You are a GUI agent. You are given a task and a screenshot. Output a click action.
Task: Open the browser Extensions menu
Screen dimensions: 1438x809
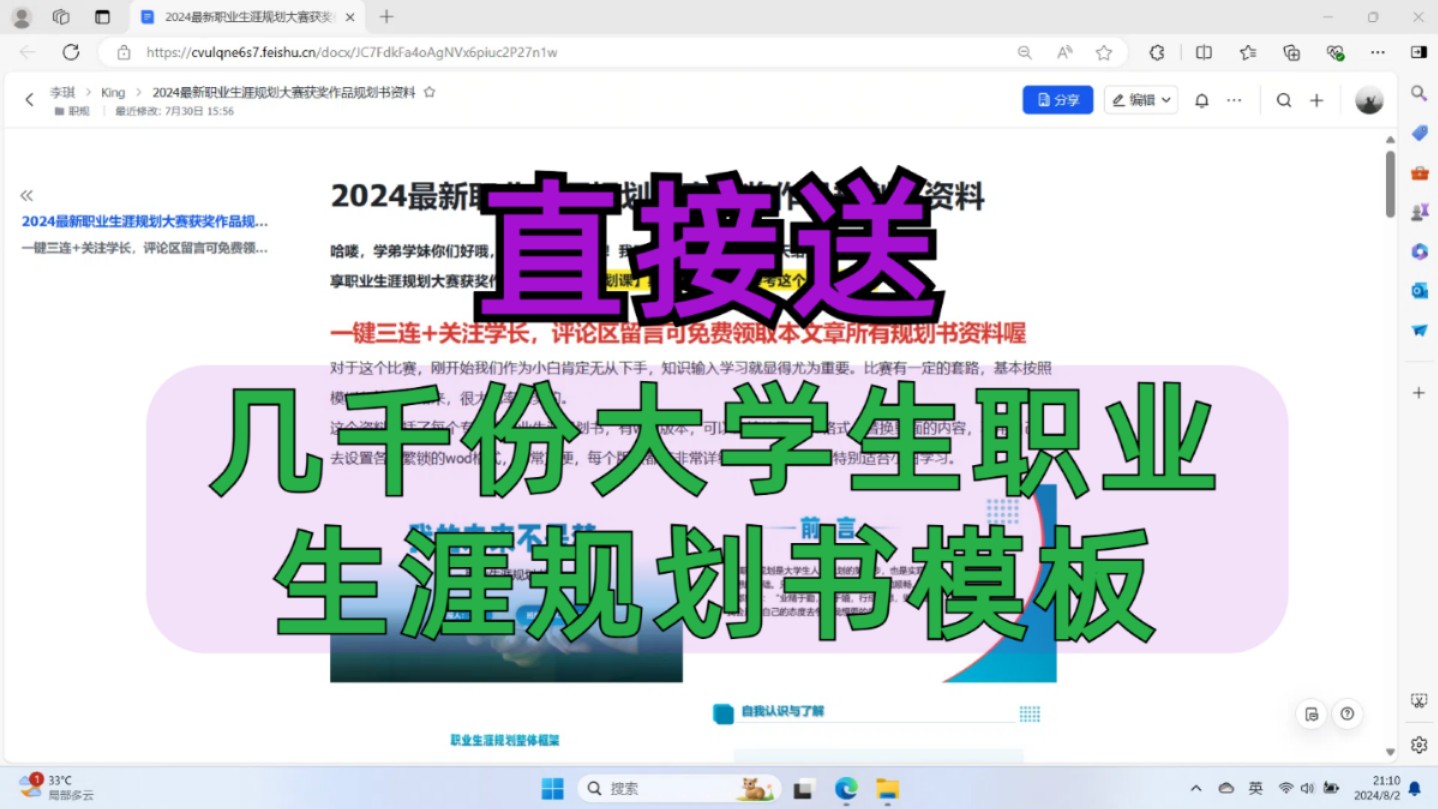coord(1157,52)
